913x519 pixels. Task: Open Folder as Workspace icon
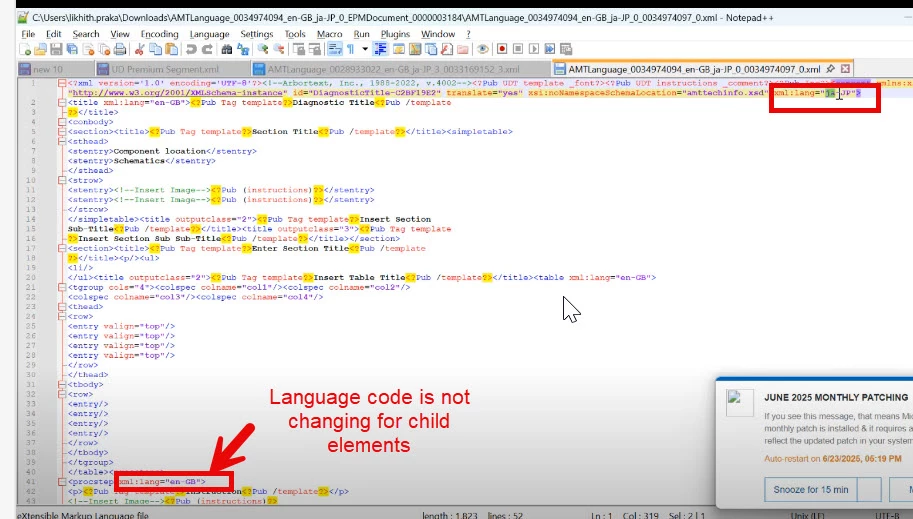click(x=462, y=49)
